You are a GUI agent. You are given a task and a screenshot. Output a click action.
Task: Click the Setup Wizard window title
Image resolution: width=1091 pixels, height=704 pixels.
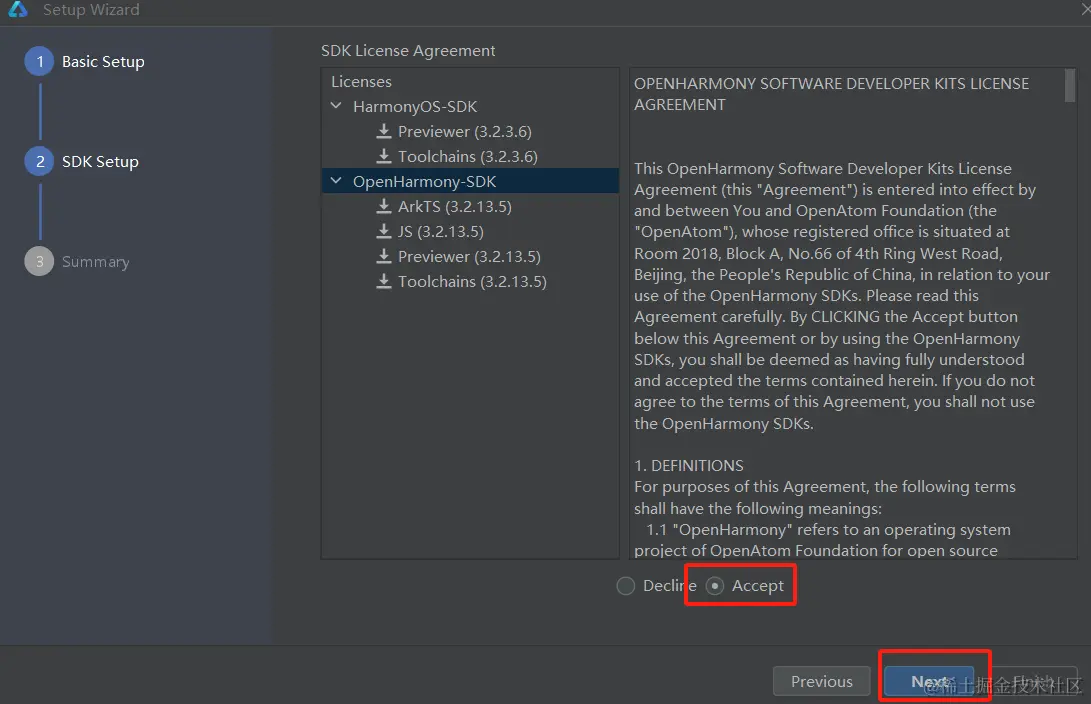(x=91, y=10)
